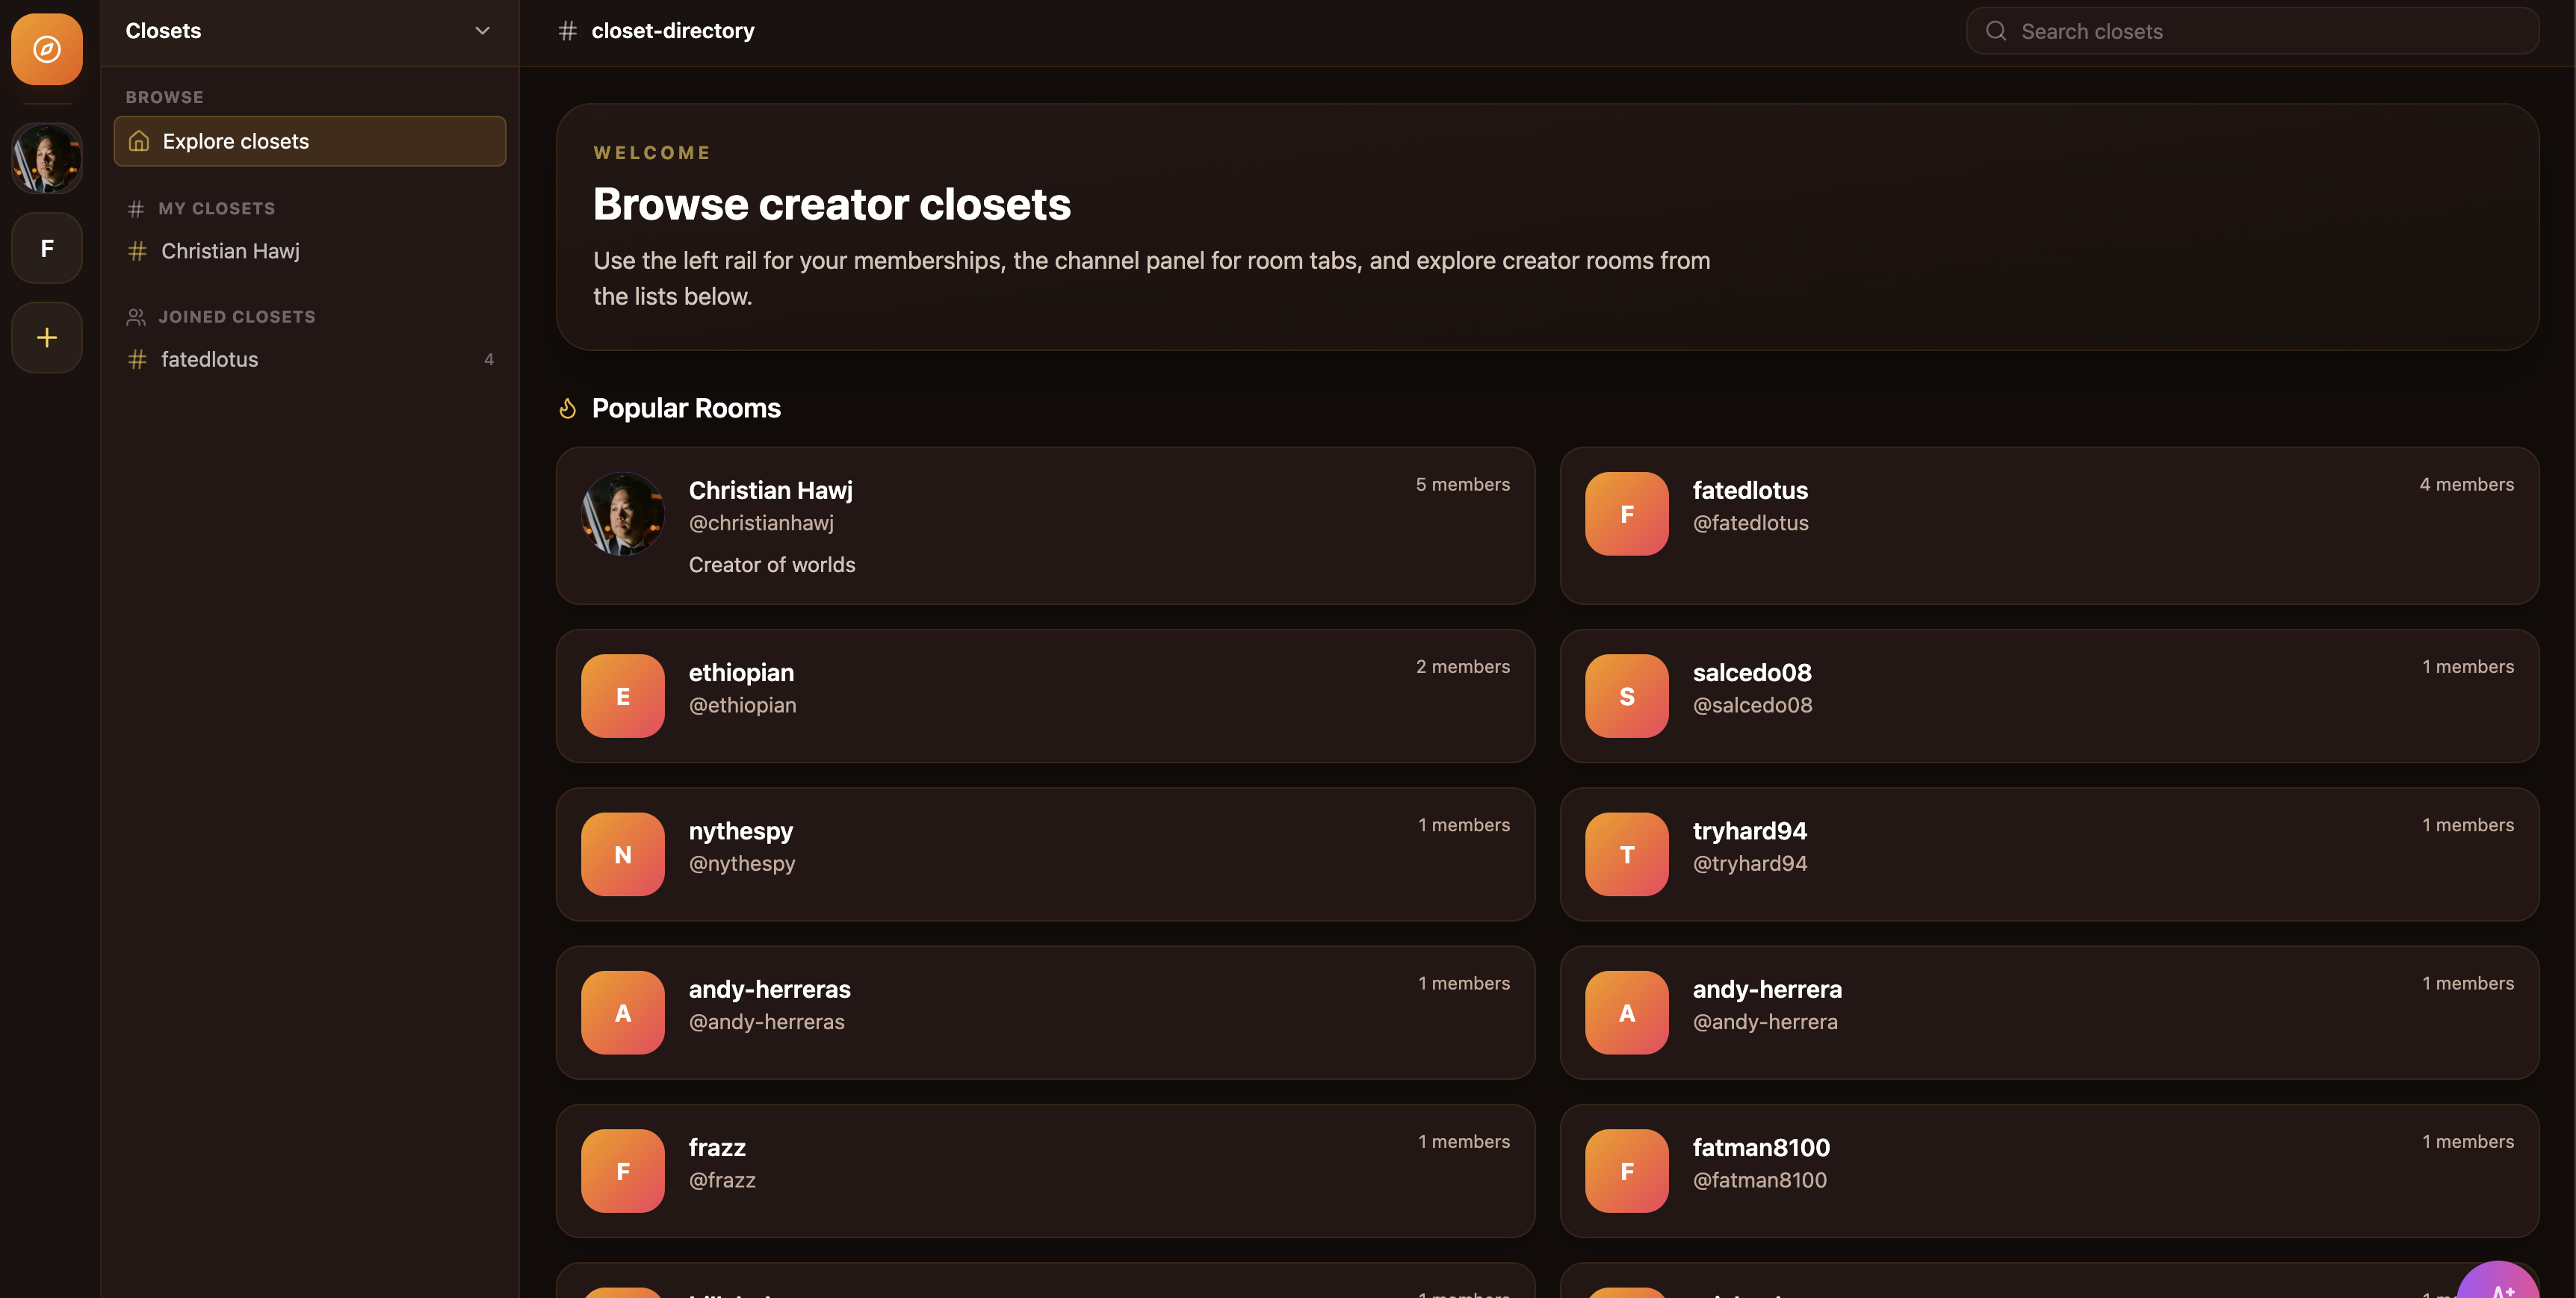Click the closet-directory channel title

(x=673, y=31)
